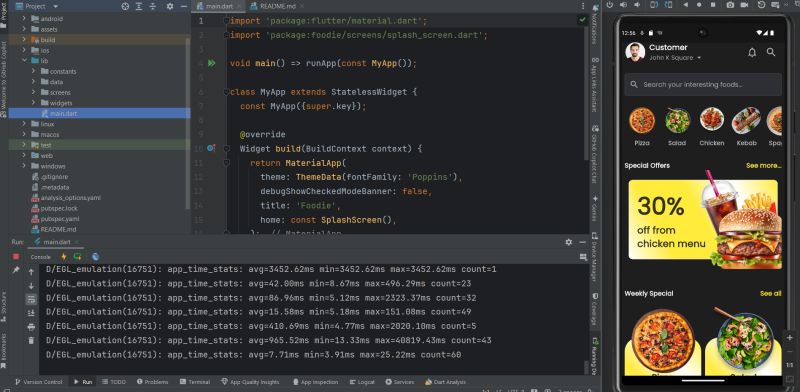Click the Flutter Hot Reload lightning icon

click(64, 257)
